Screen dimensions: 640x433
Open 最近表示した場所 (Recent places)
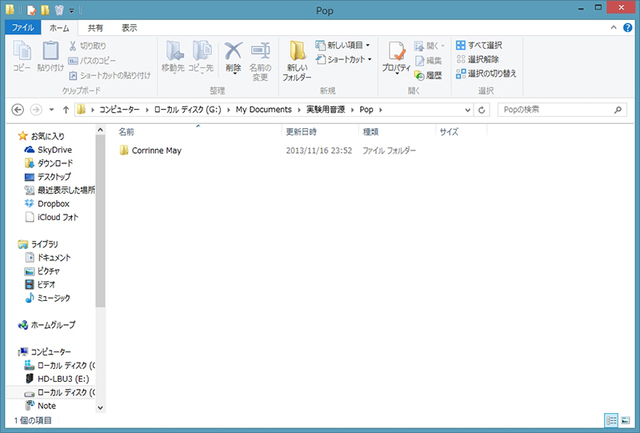(60, 190)
